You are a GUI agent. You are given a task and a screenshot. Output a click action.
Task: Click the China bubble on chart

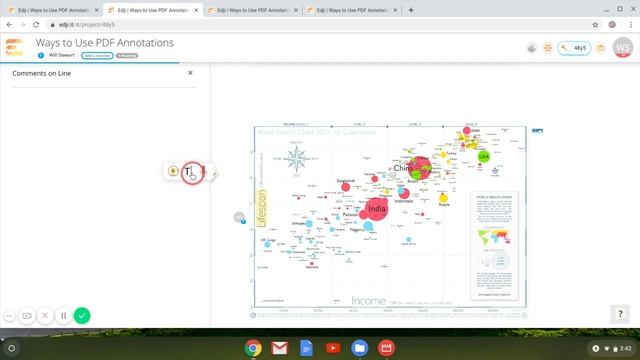pos(419,168)
